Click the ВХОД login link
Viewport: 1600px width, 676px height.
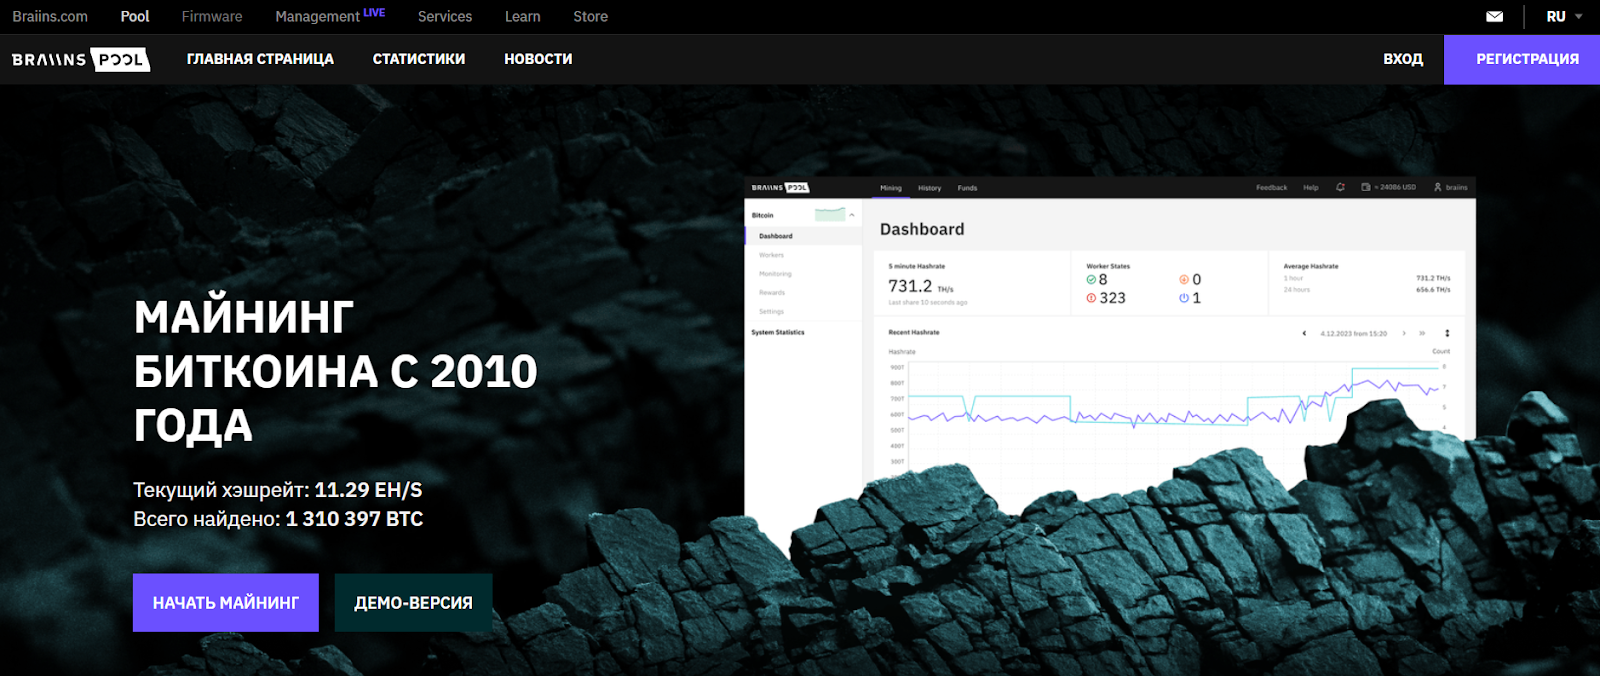point(1403,59)
